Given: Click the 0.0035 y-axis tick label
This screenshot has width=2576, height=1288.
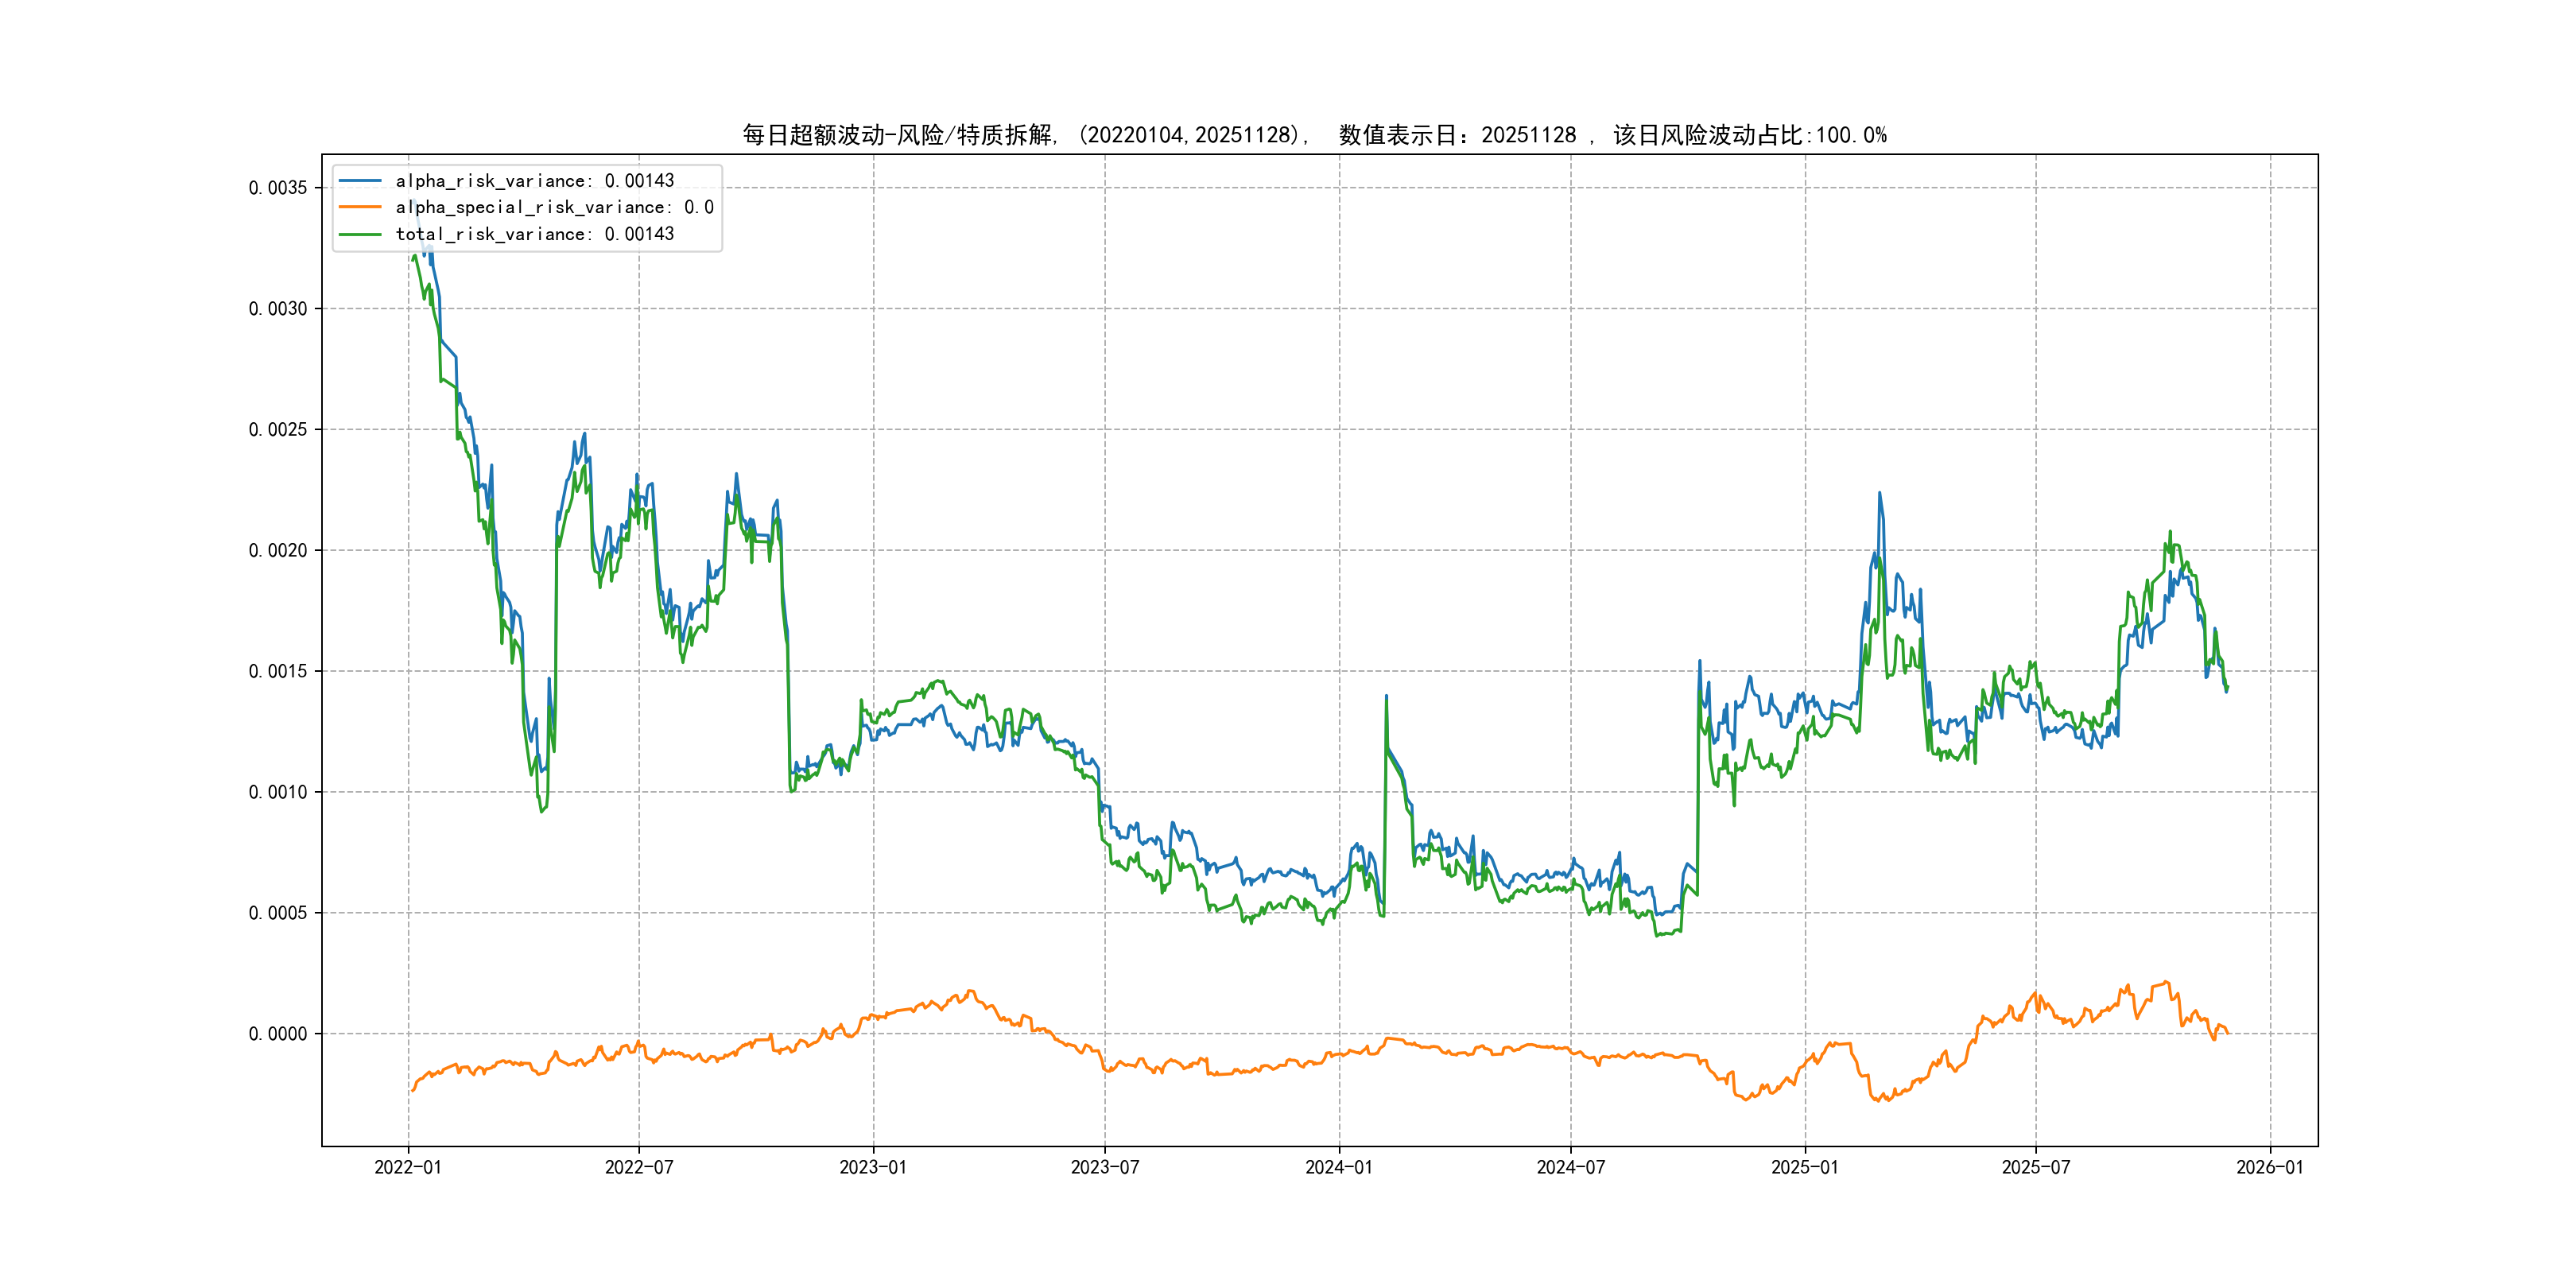Looking at the screenshot, I should 278,188.
